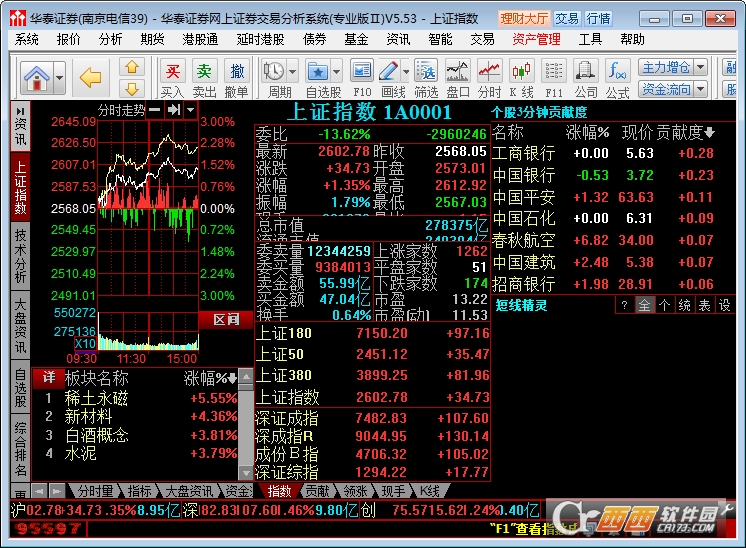The height and width of the screenshot is (548, 746).
Task: Open the 资产管理 menu
Action: (536, 39)
